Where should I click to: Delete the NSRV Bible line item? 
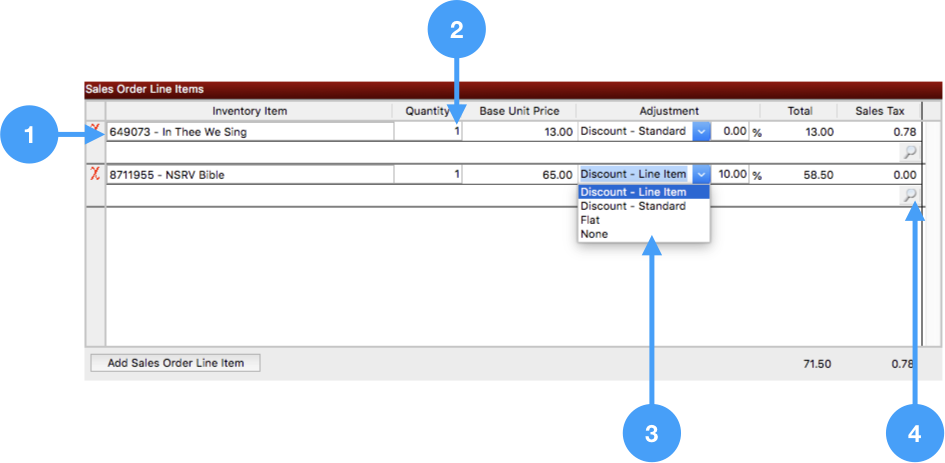95,174
